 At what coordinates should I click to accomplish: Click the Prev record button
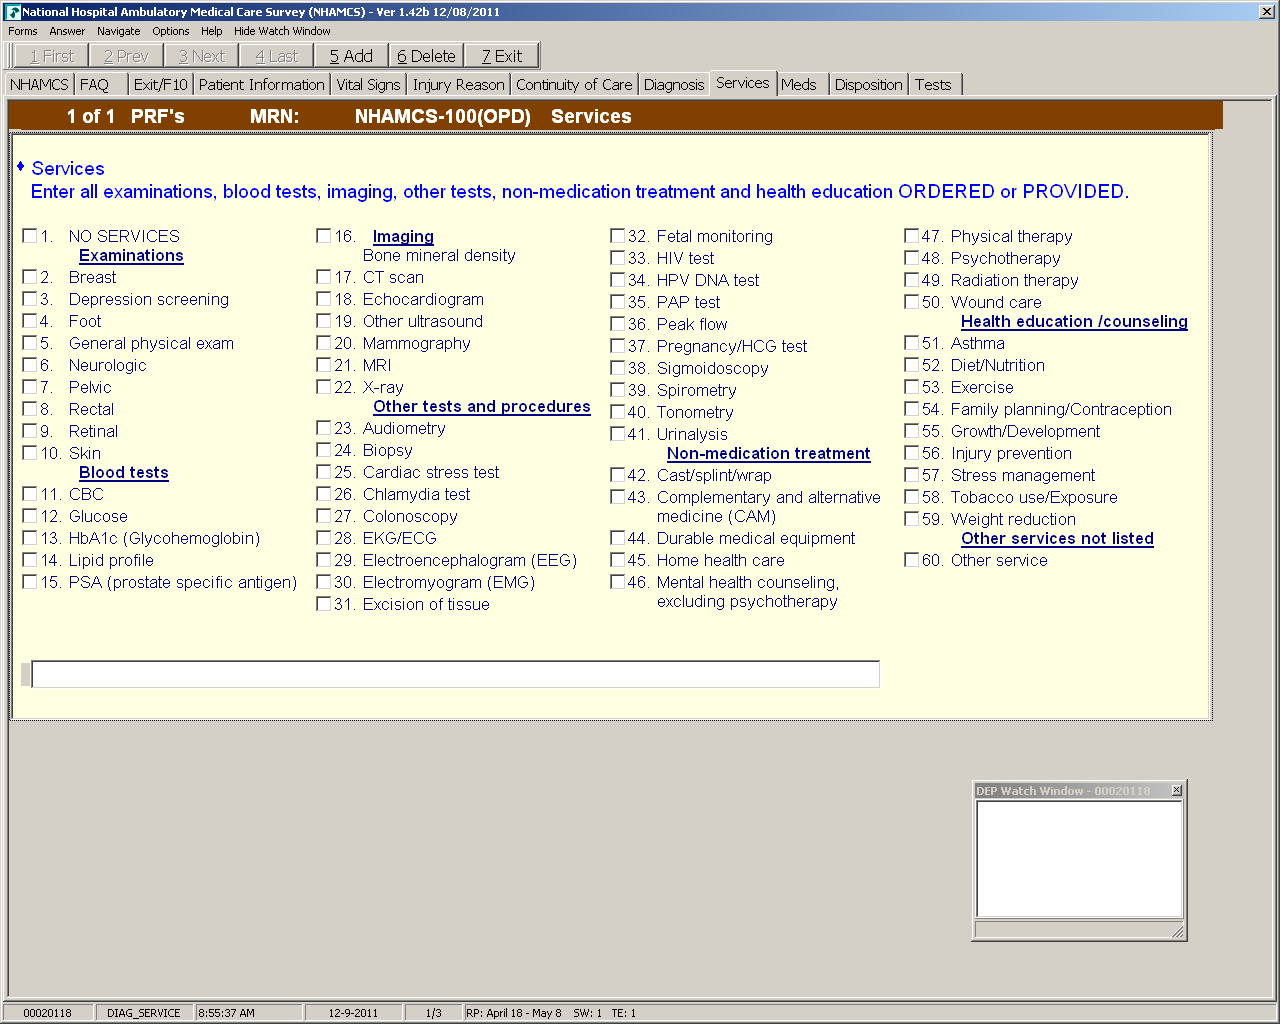(x=126, y=56)
